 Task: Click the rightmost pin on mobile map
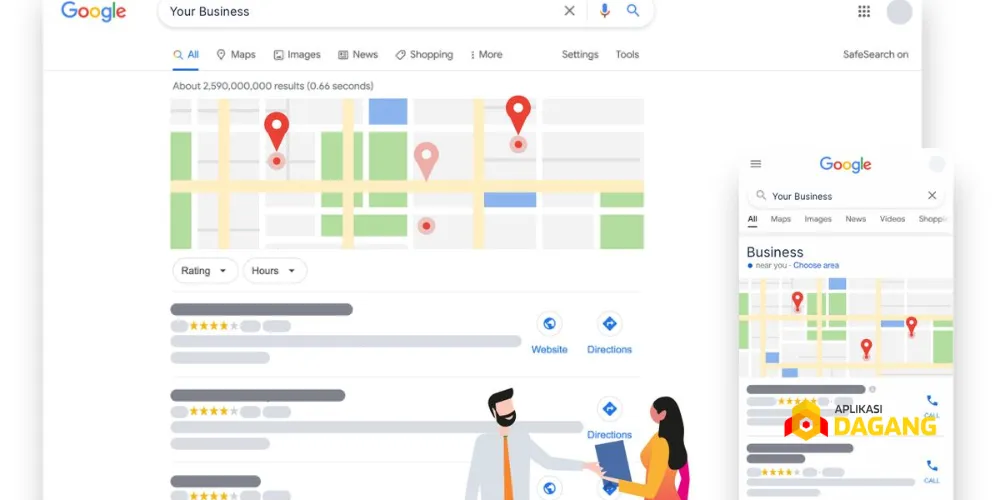911,326
